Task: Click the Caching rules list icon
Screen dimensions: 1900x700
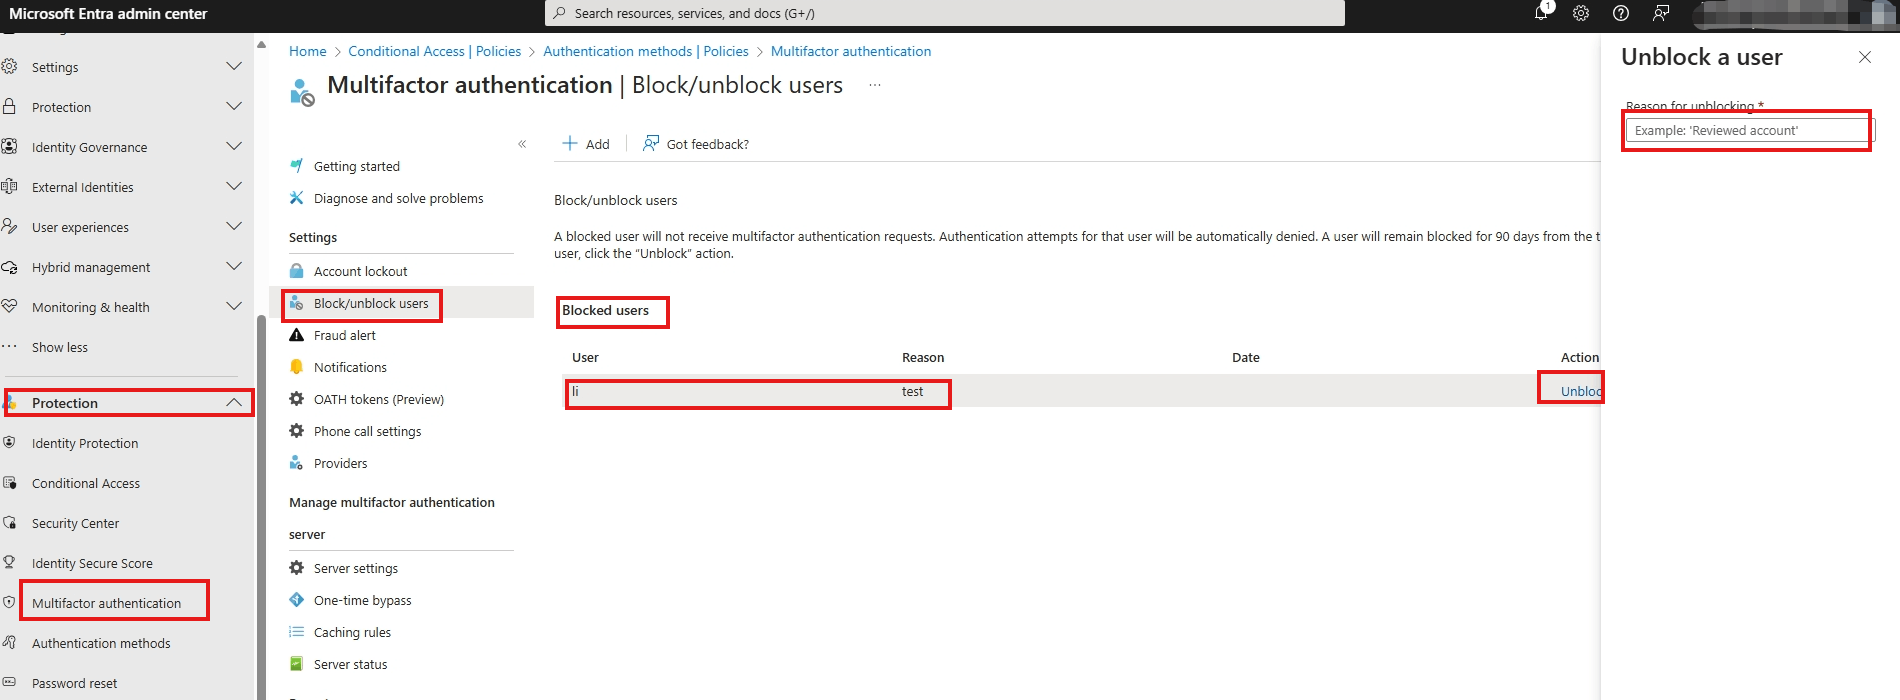Action: (x=296, y=632)
